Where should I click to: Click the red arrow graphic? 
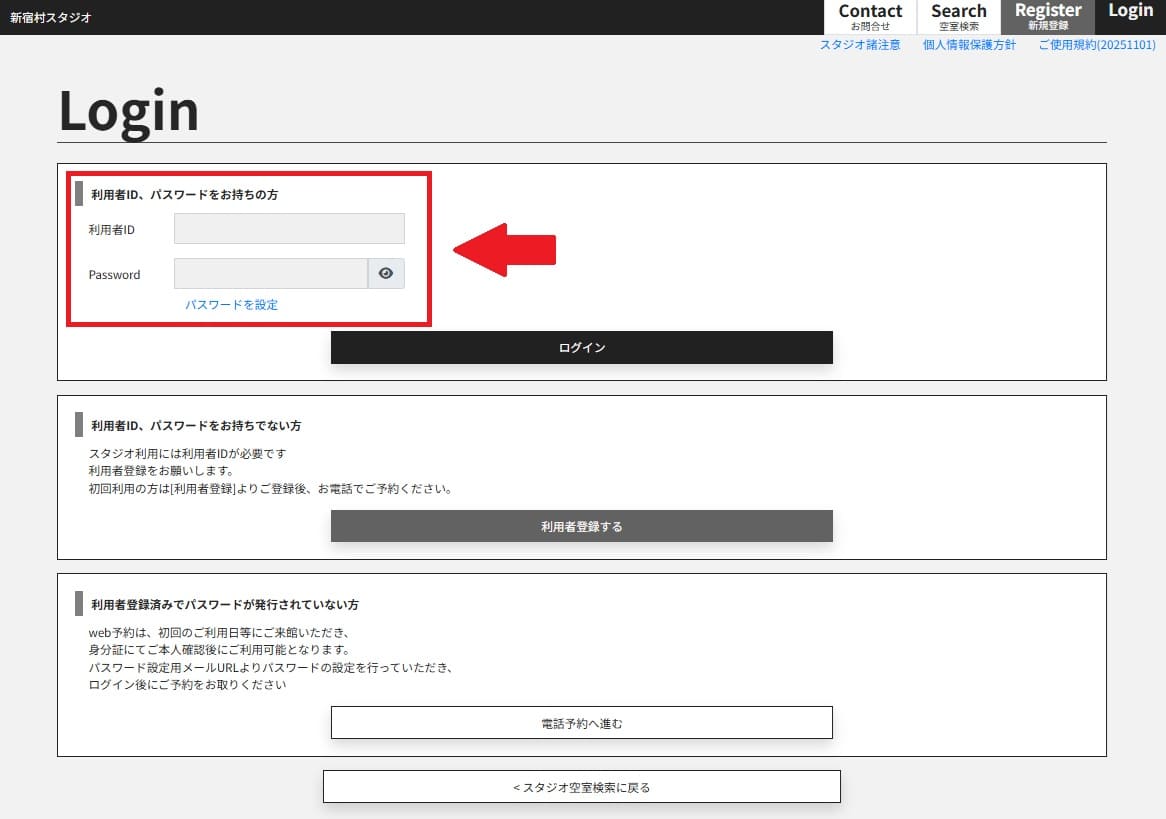505,250
